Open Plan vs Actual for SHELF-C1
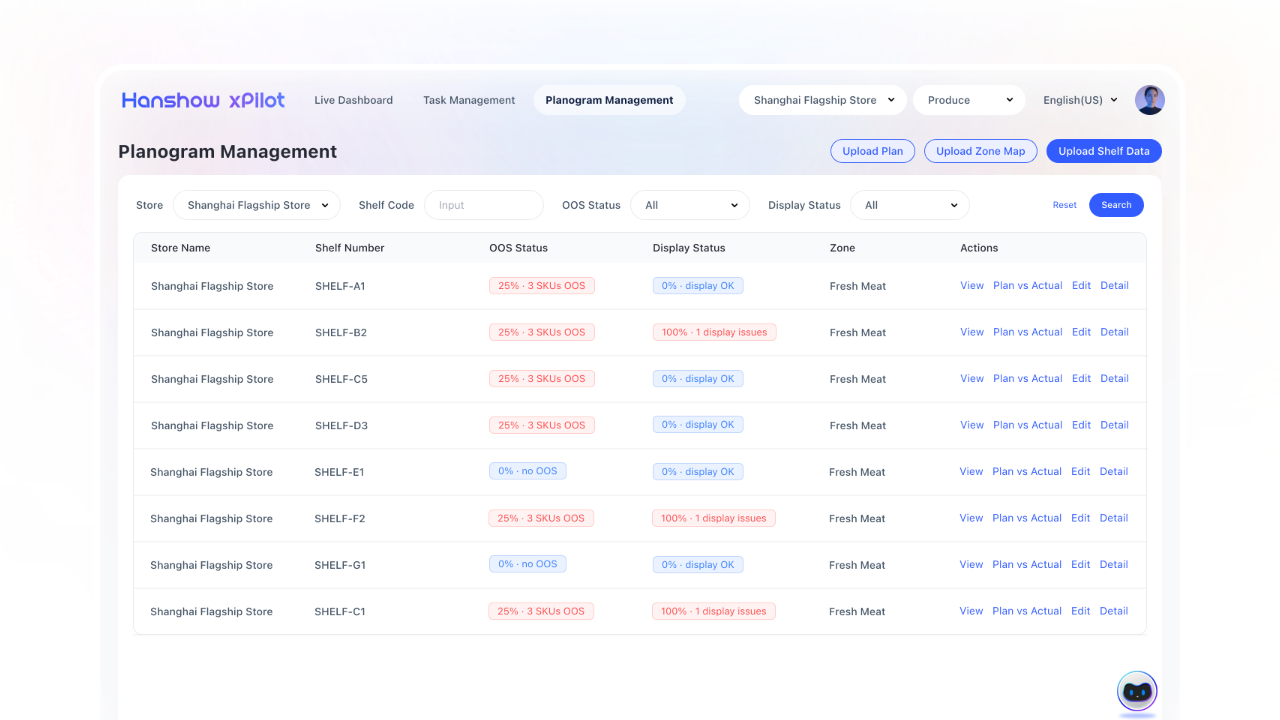This screenshot has height=720, width=1280. pyautogui.click(x=1027, y=611)
